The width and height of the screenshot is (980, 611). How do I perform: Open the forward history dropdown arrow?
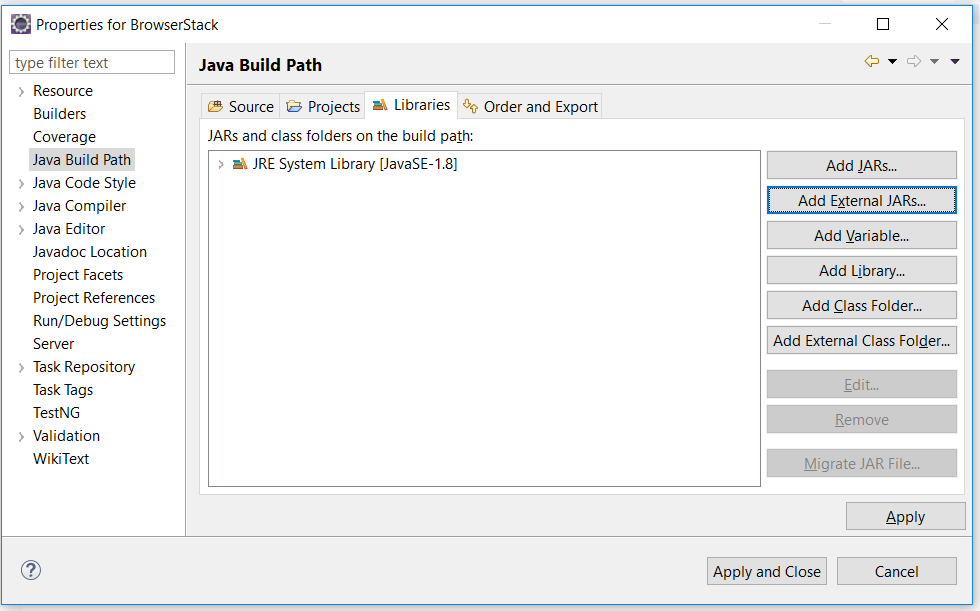pos(934,61)
